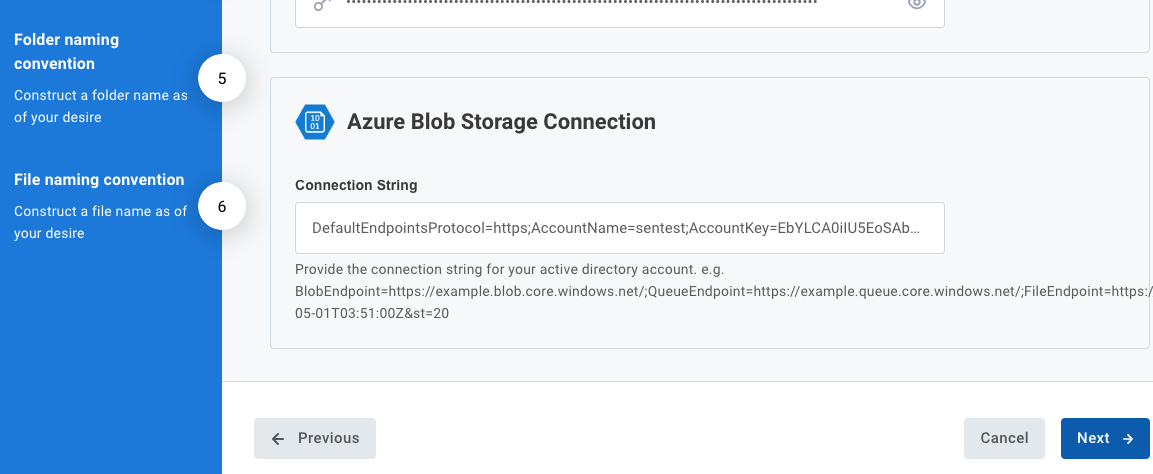
Task: Click the key icon in the masked field
Action: point(320,4)
